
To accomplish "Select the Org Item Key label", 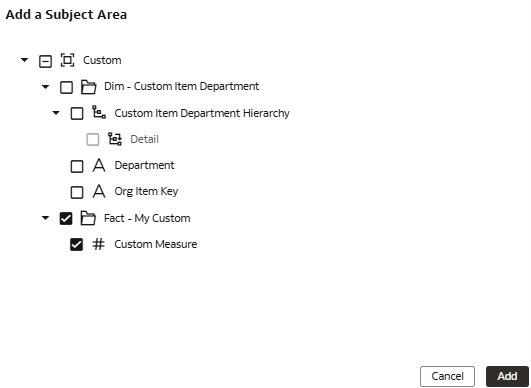I will [x=146, y=192].
